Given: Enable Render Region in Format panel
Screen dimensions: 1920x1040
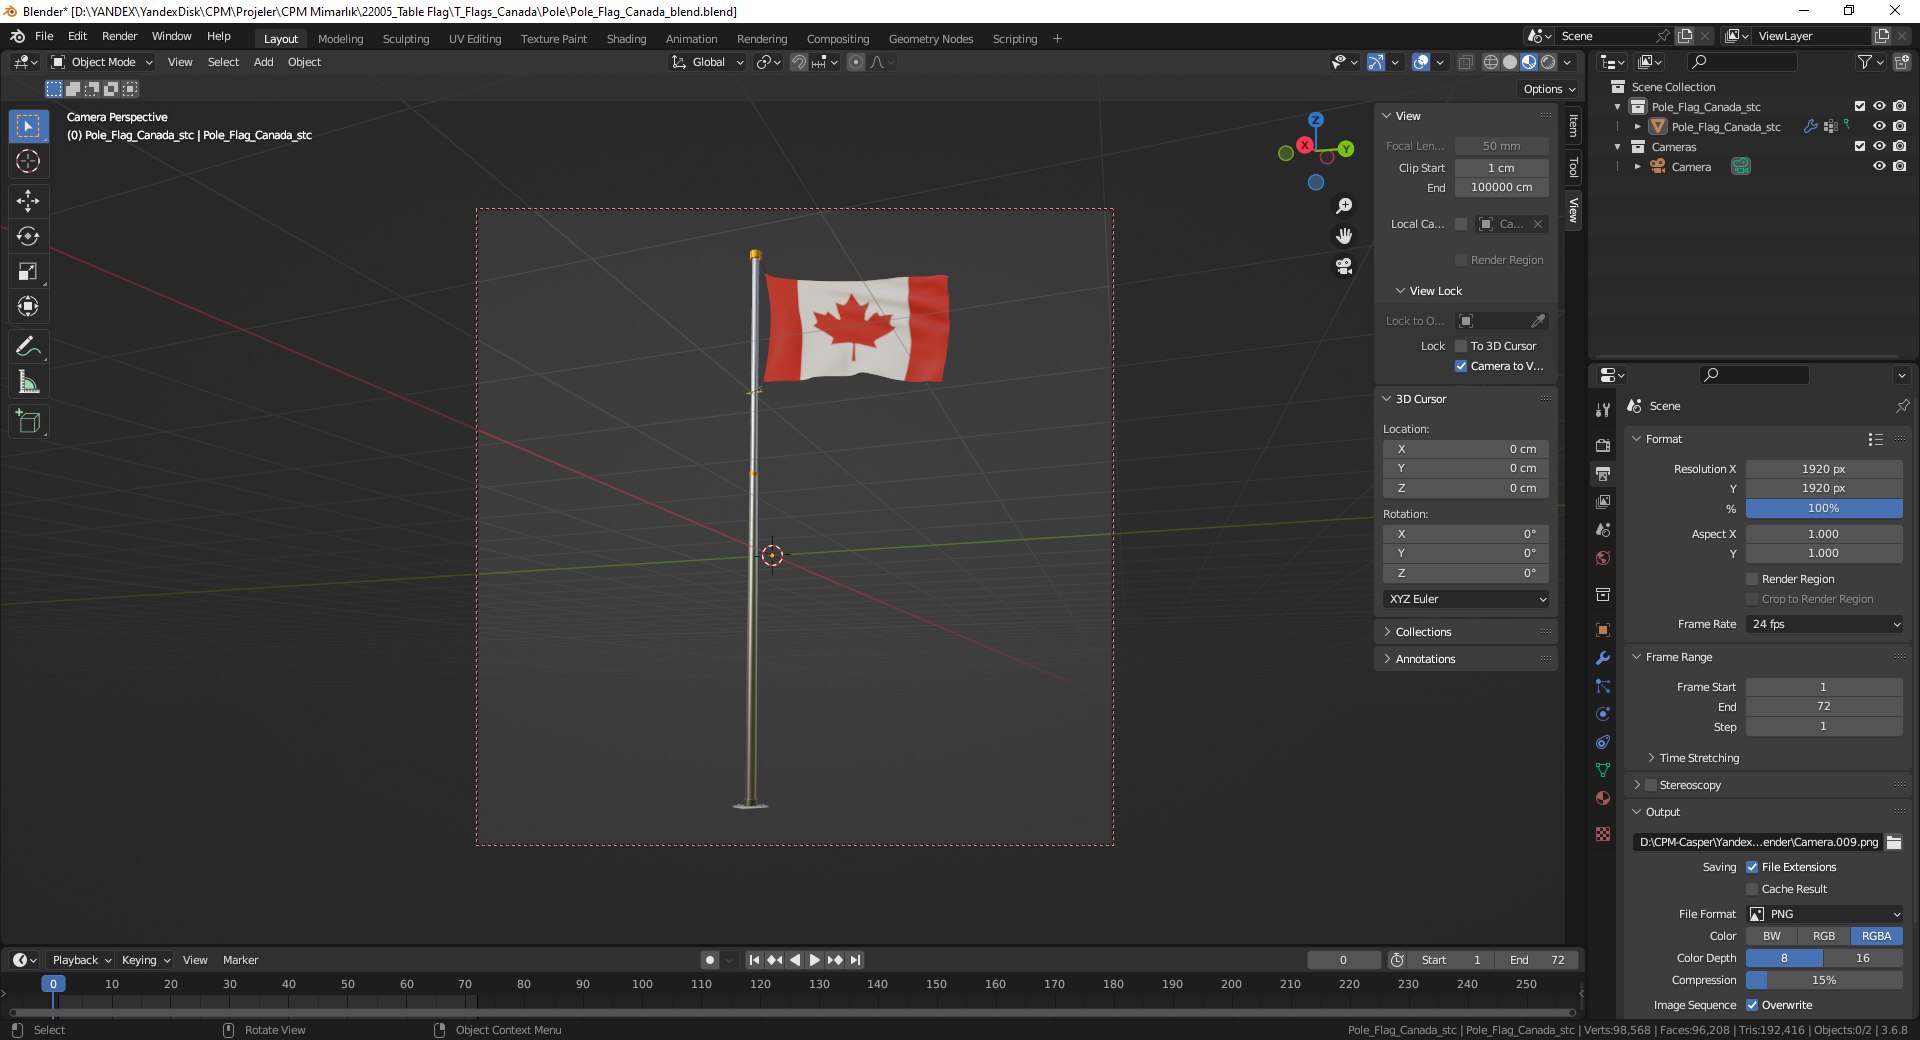Looking at the screenshot, I should pos(1752,579).
